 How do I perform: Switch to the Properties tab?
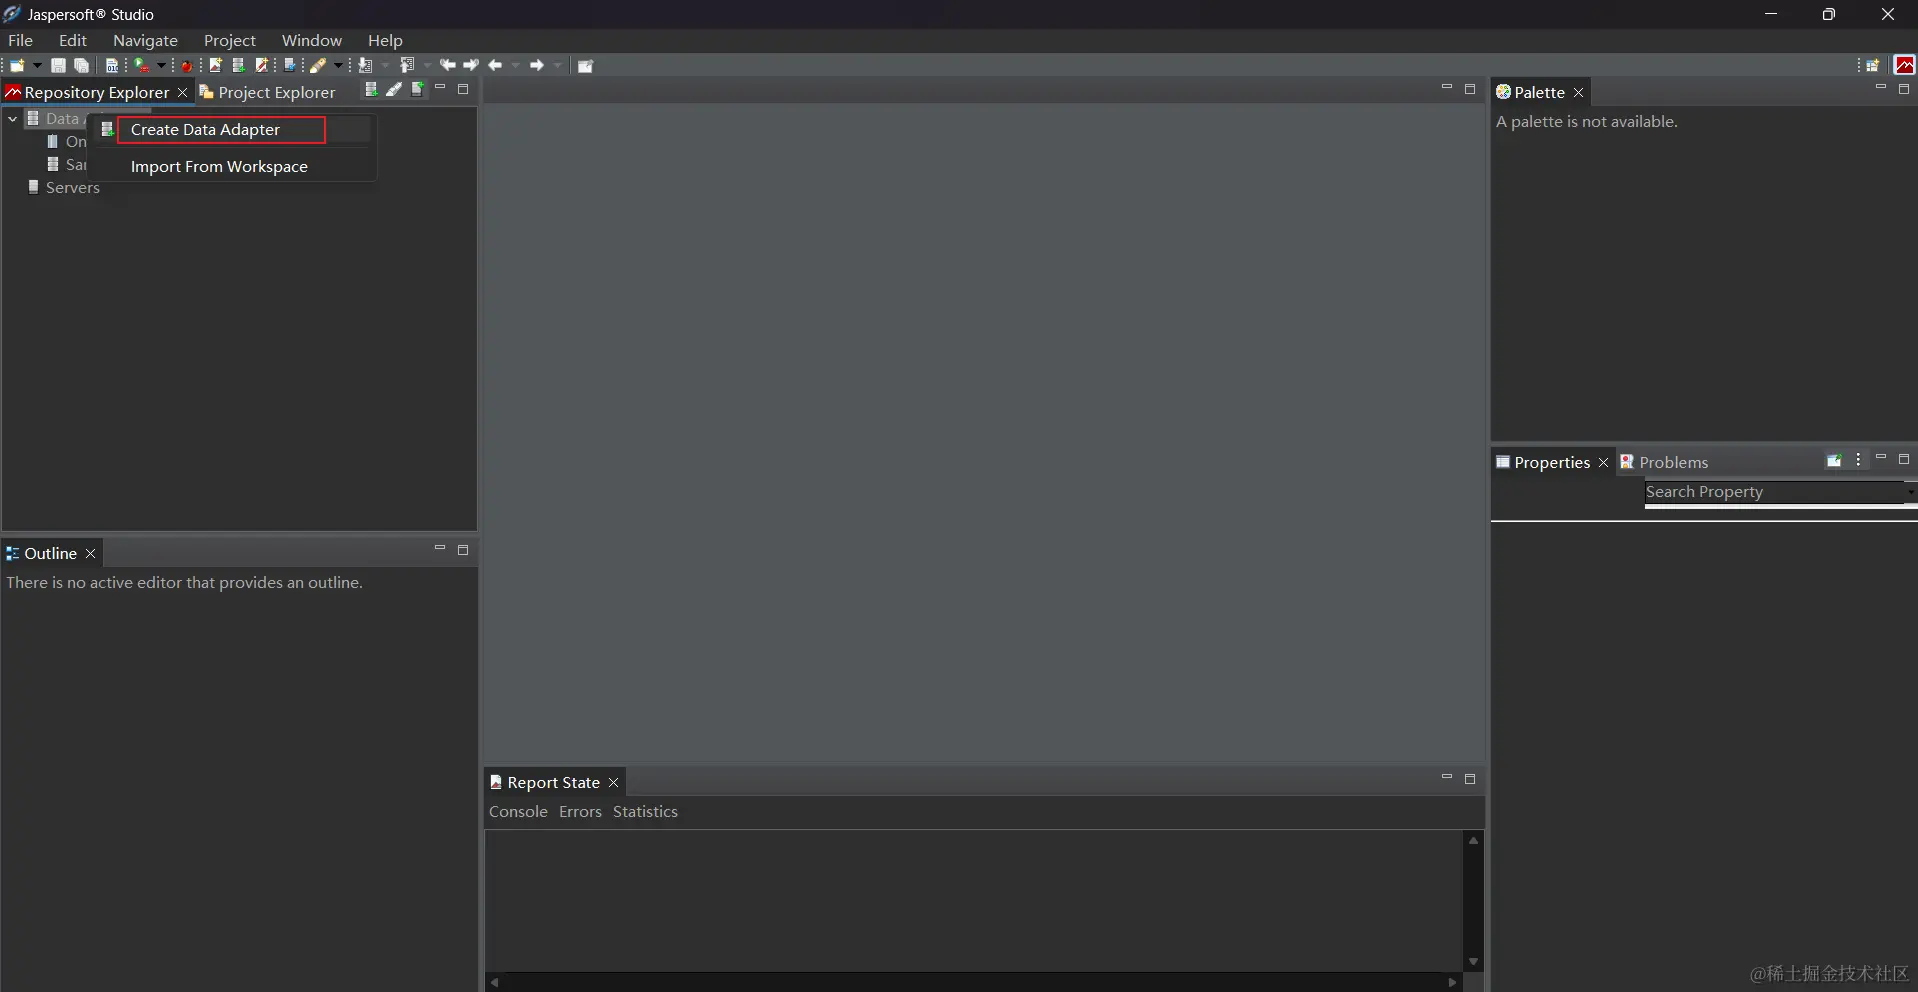[x=1542, y=462]
